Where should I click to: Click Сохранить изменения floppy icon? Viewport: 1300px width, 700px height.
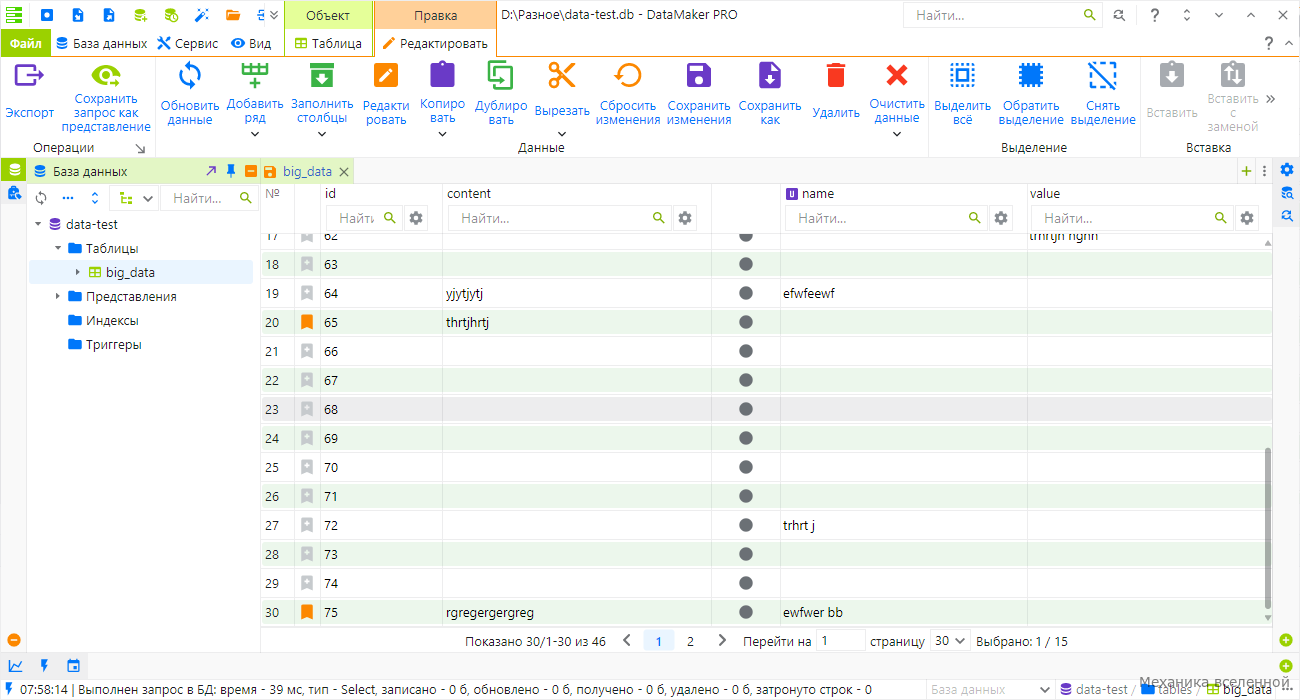pos(699,75)
